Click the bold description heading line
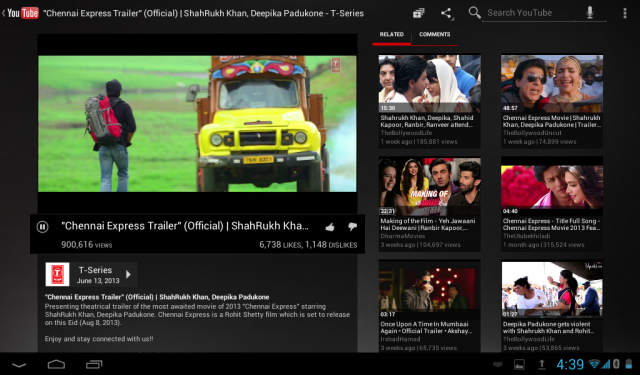 tap(157, 297)
